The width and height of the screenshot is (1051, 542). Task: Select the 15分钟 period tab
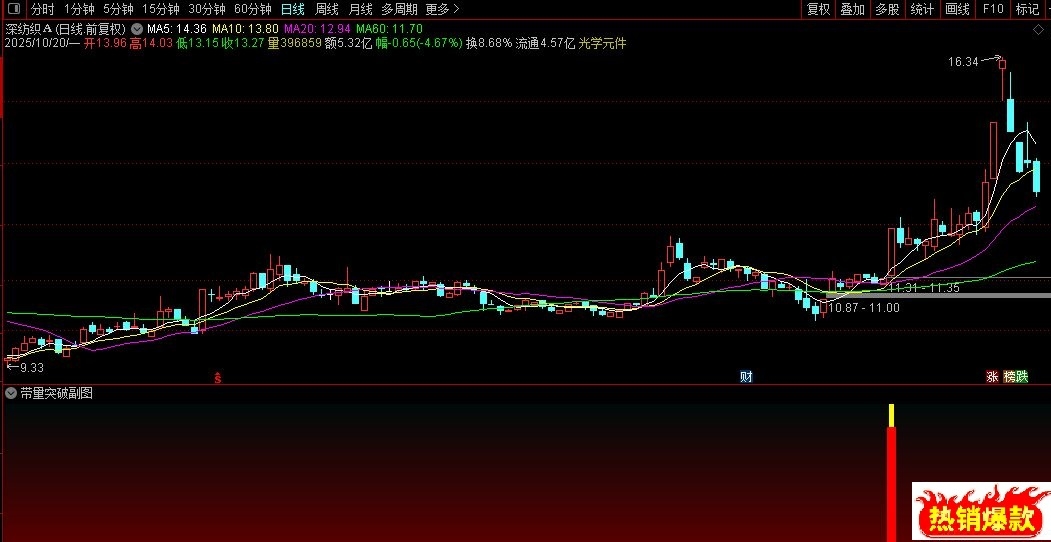point(161,9)
